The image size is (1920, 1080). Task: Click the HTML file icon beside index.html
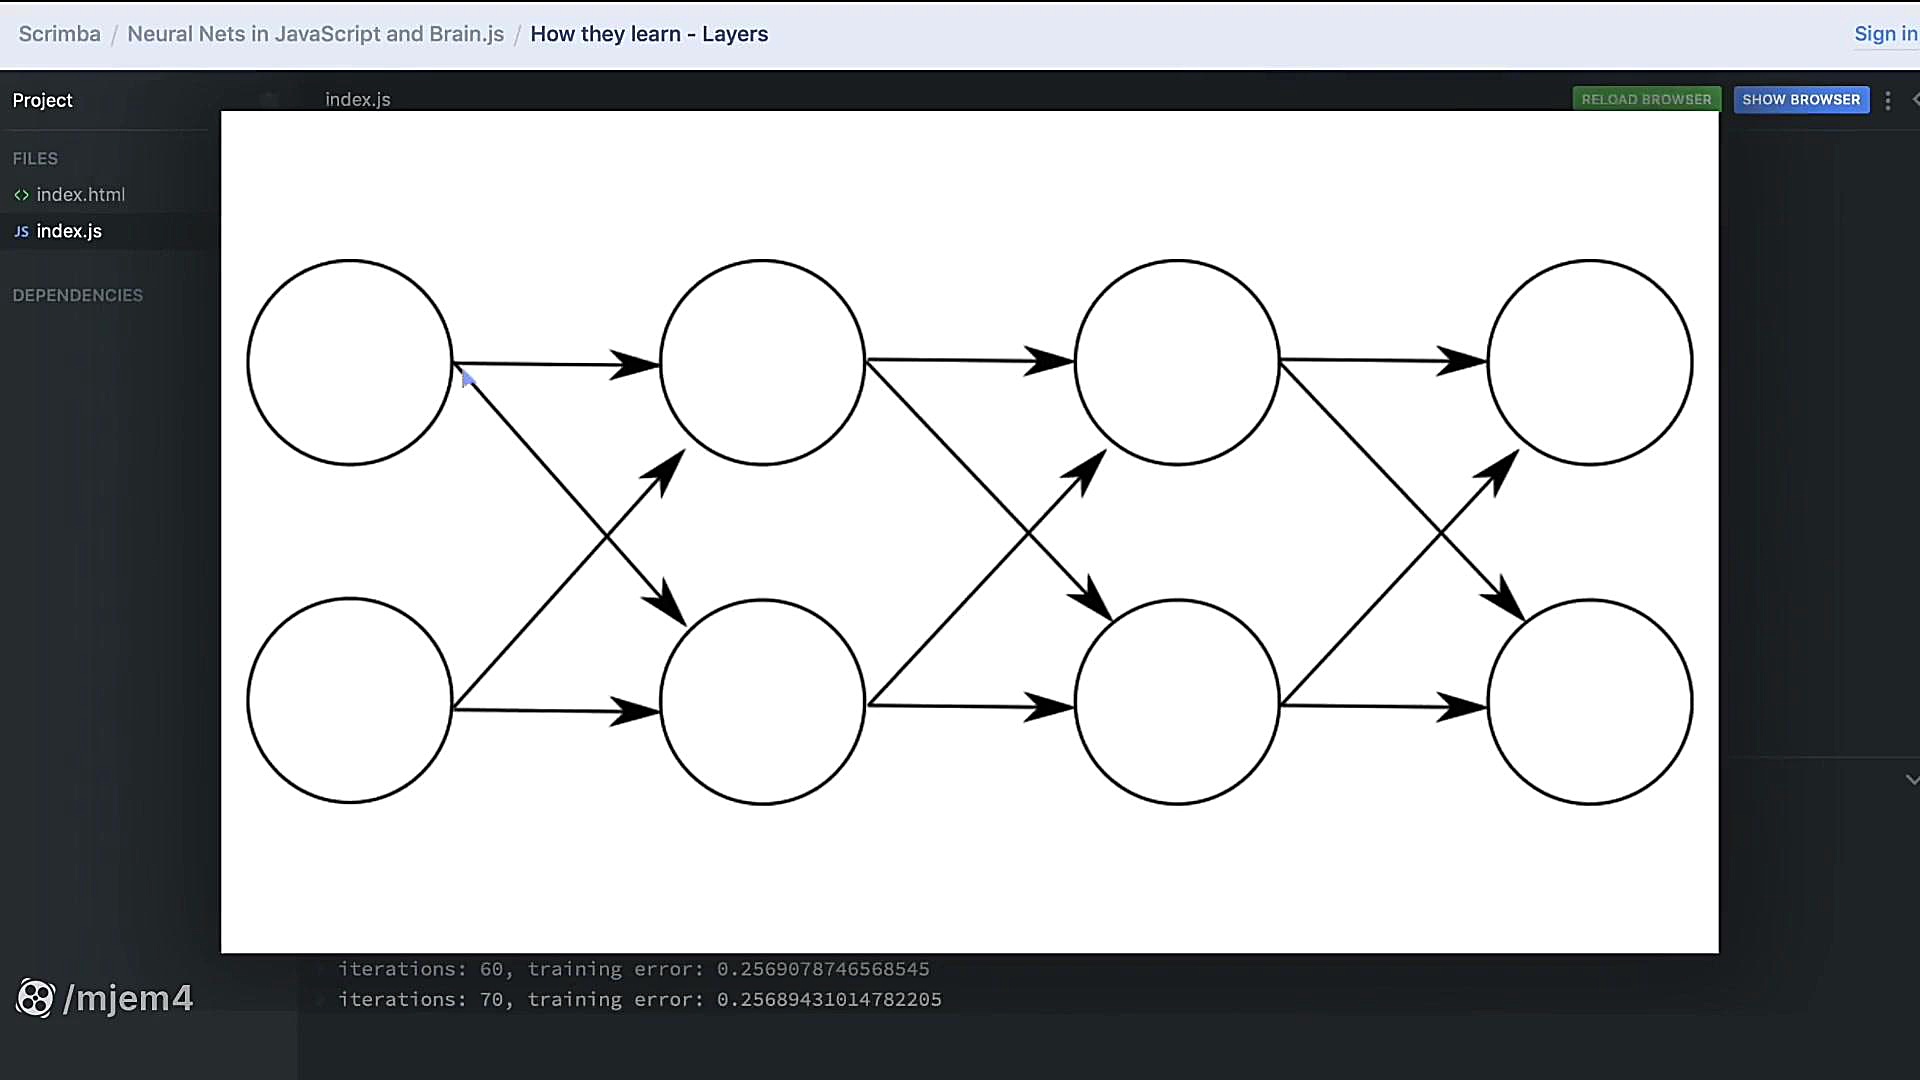pyautogui.click(x=21, y=195)
